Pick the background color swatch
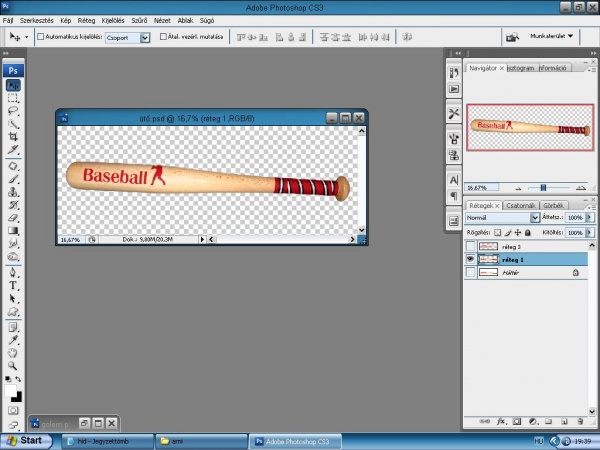600x450 pixels. pos(18,398)
